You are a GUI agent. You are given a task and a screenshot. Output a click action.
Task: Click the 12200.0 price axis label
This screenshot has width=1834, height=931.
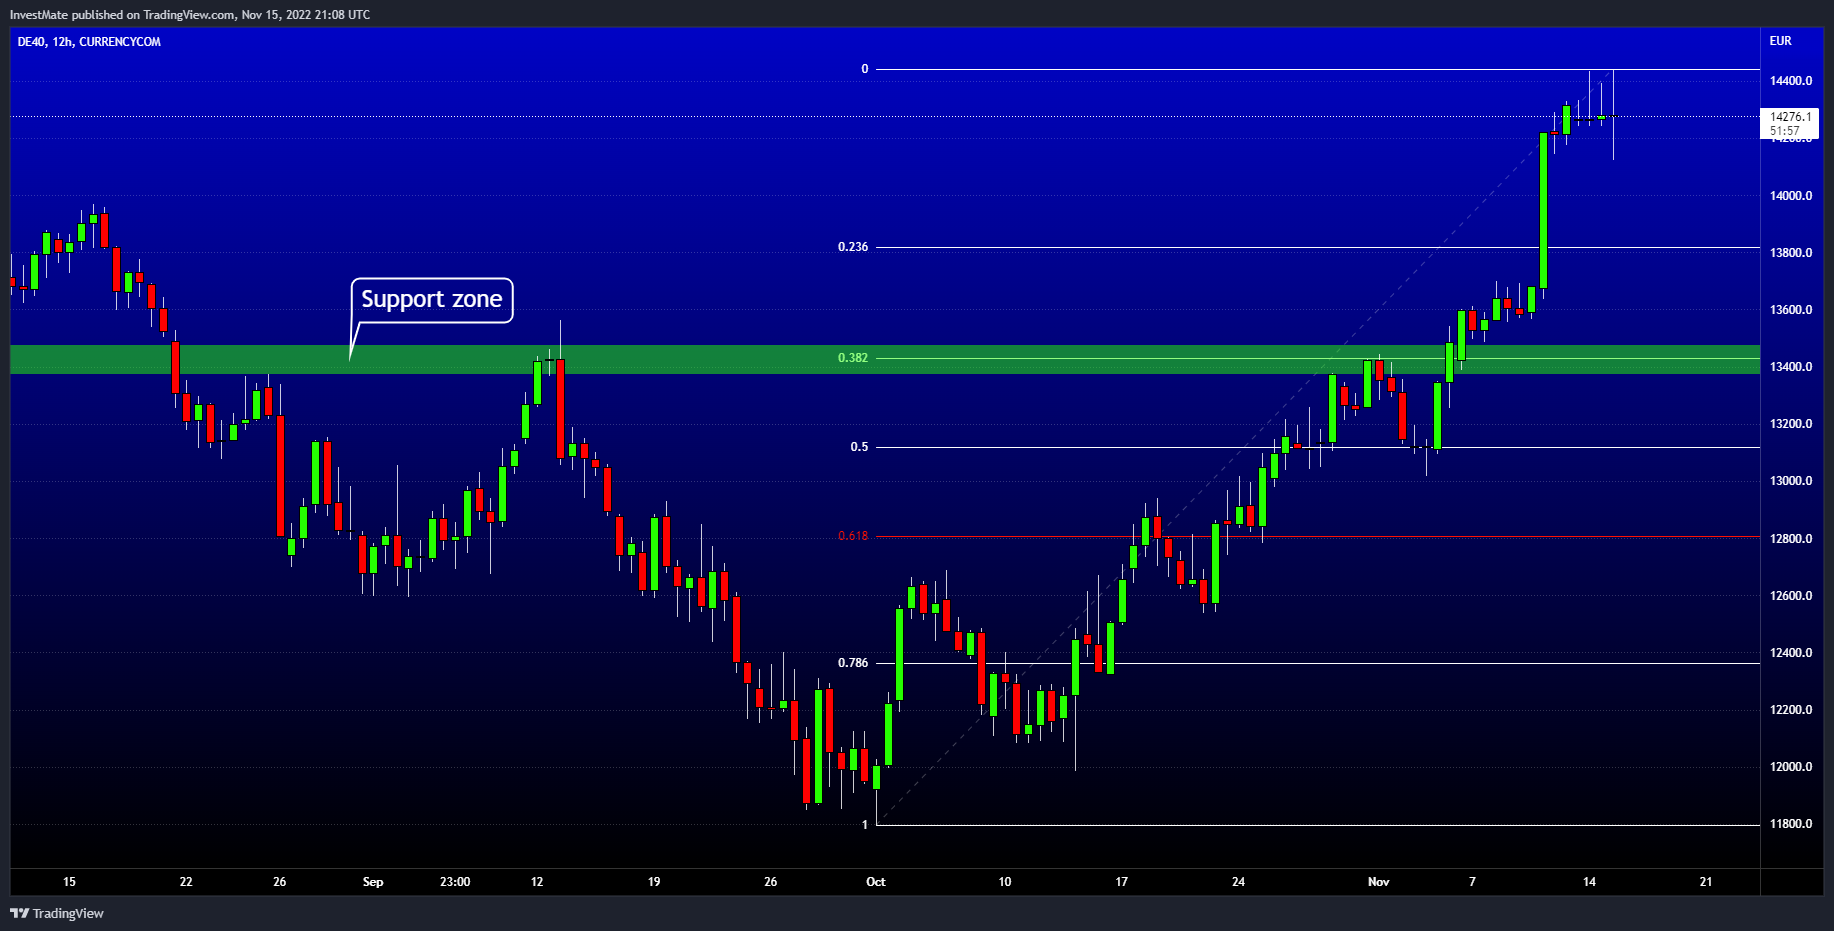point(1791,710)
